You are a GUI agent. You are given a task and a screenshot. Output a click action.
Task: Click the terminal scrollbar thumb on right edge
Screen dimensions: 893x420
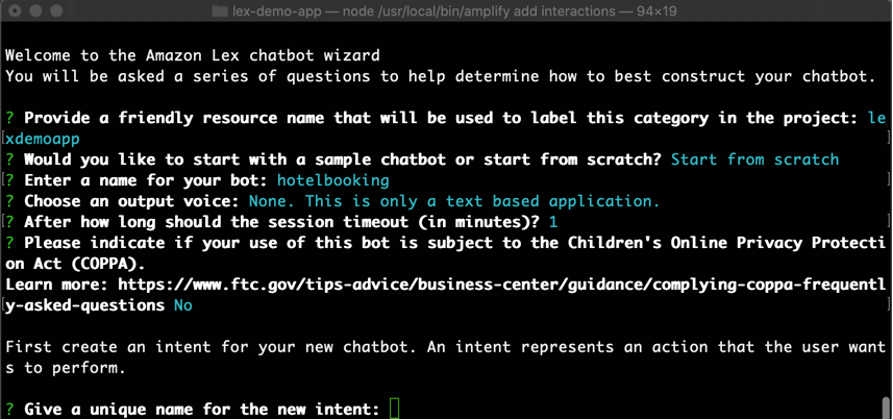886,408
